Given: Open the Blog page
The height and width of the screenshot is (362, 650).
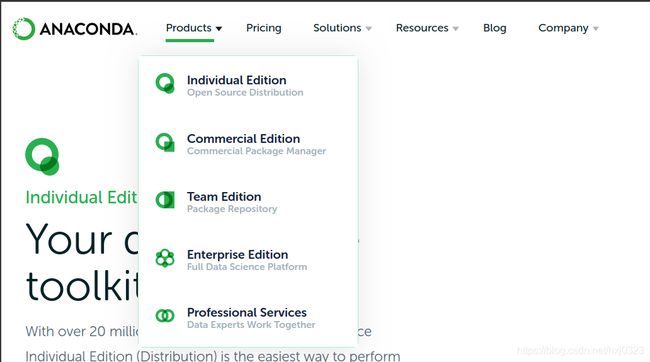Looking at the screenshot, I should click(x=495, y=28).
